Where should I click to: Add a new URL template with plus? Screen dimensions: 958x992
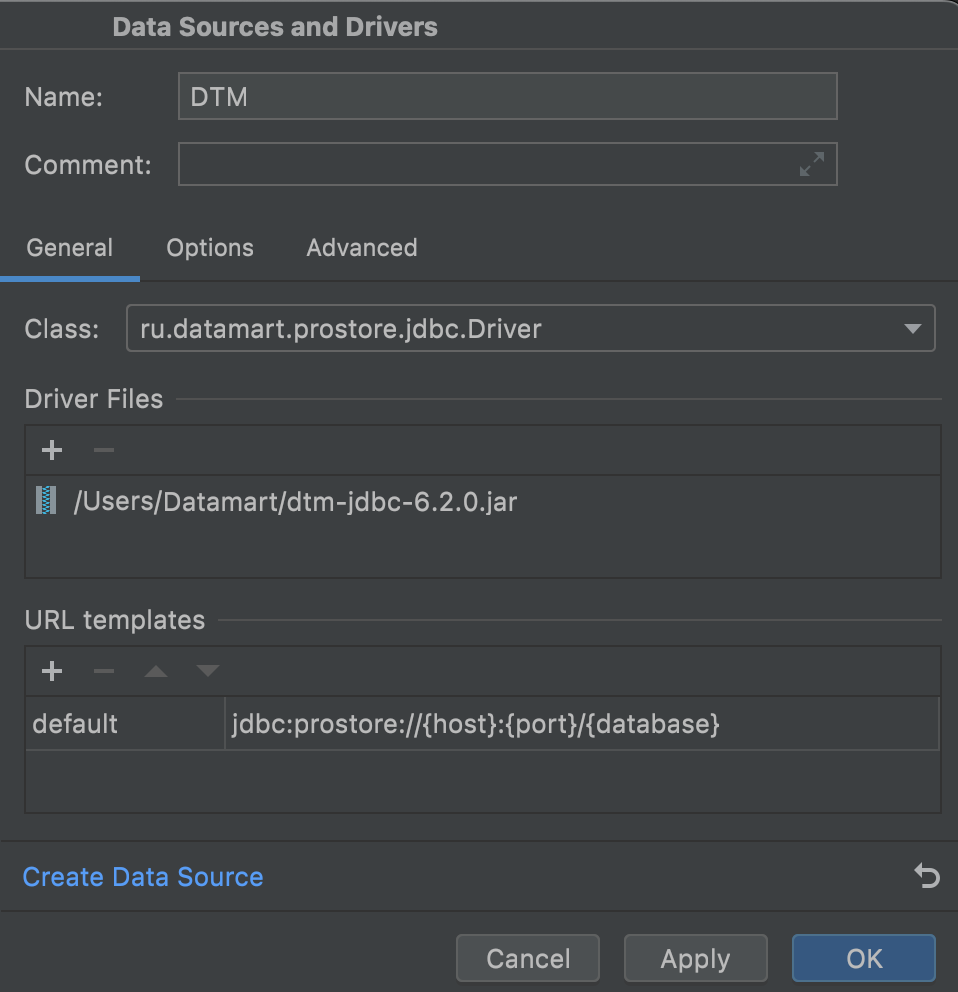[52, 671]
